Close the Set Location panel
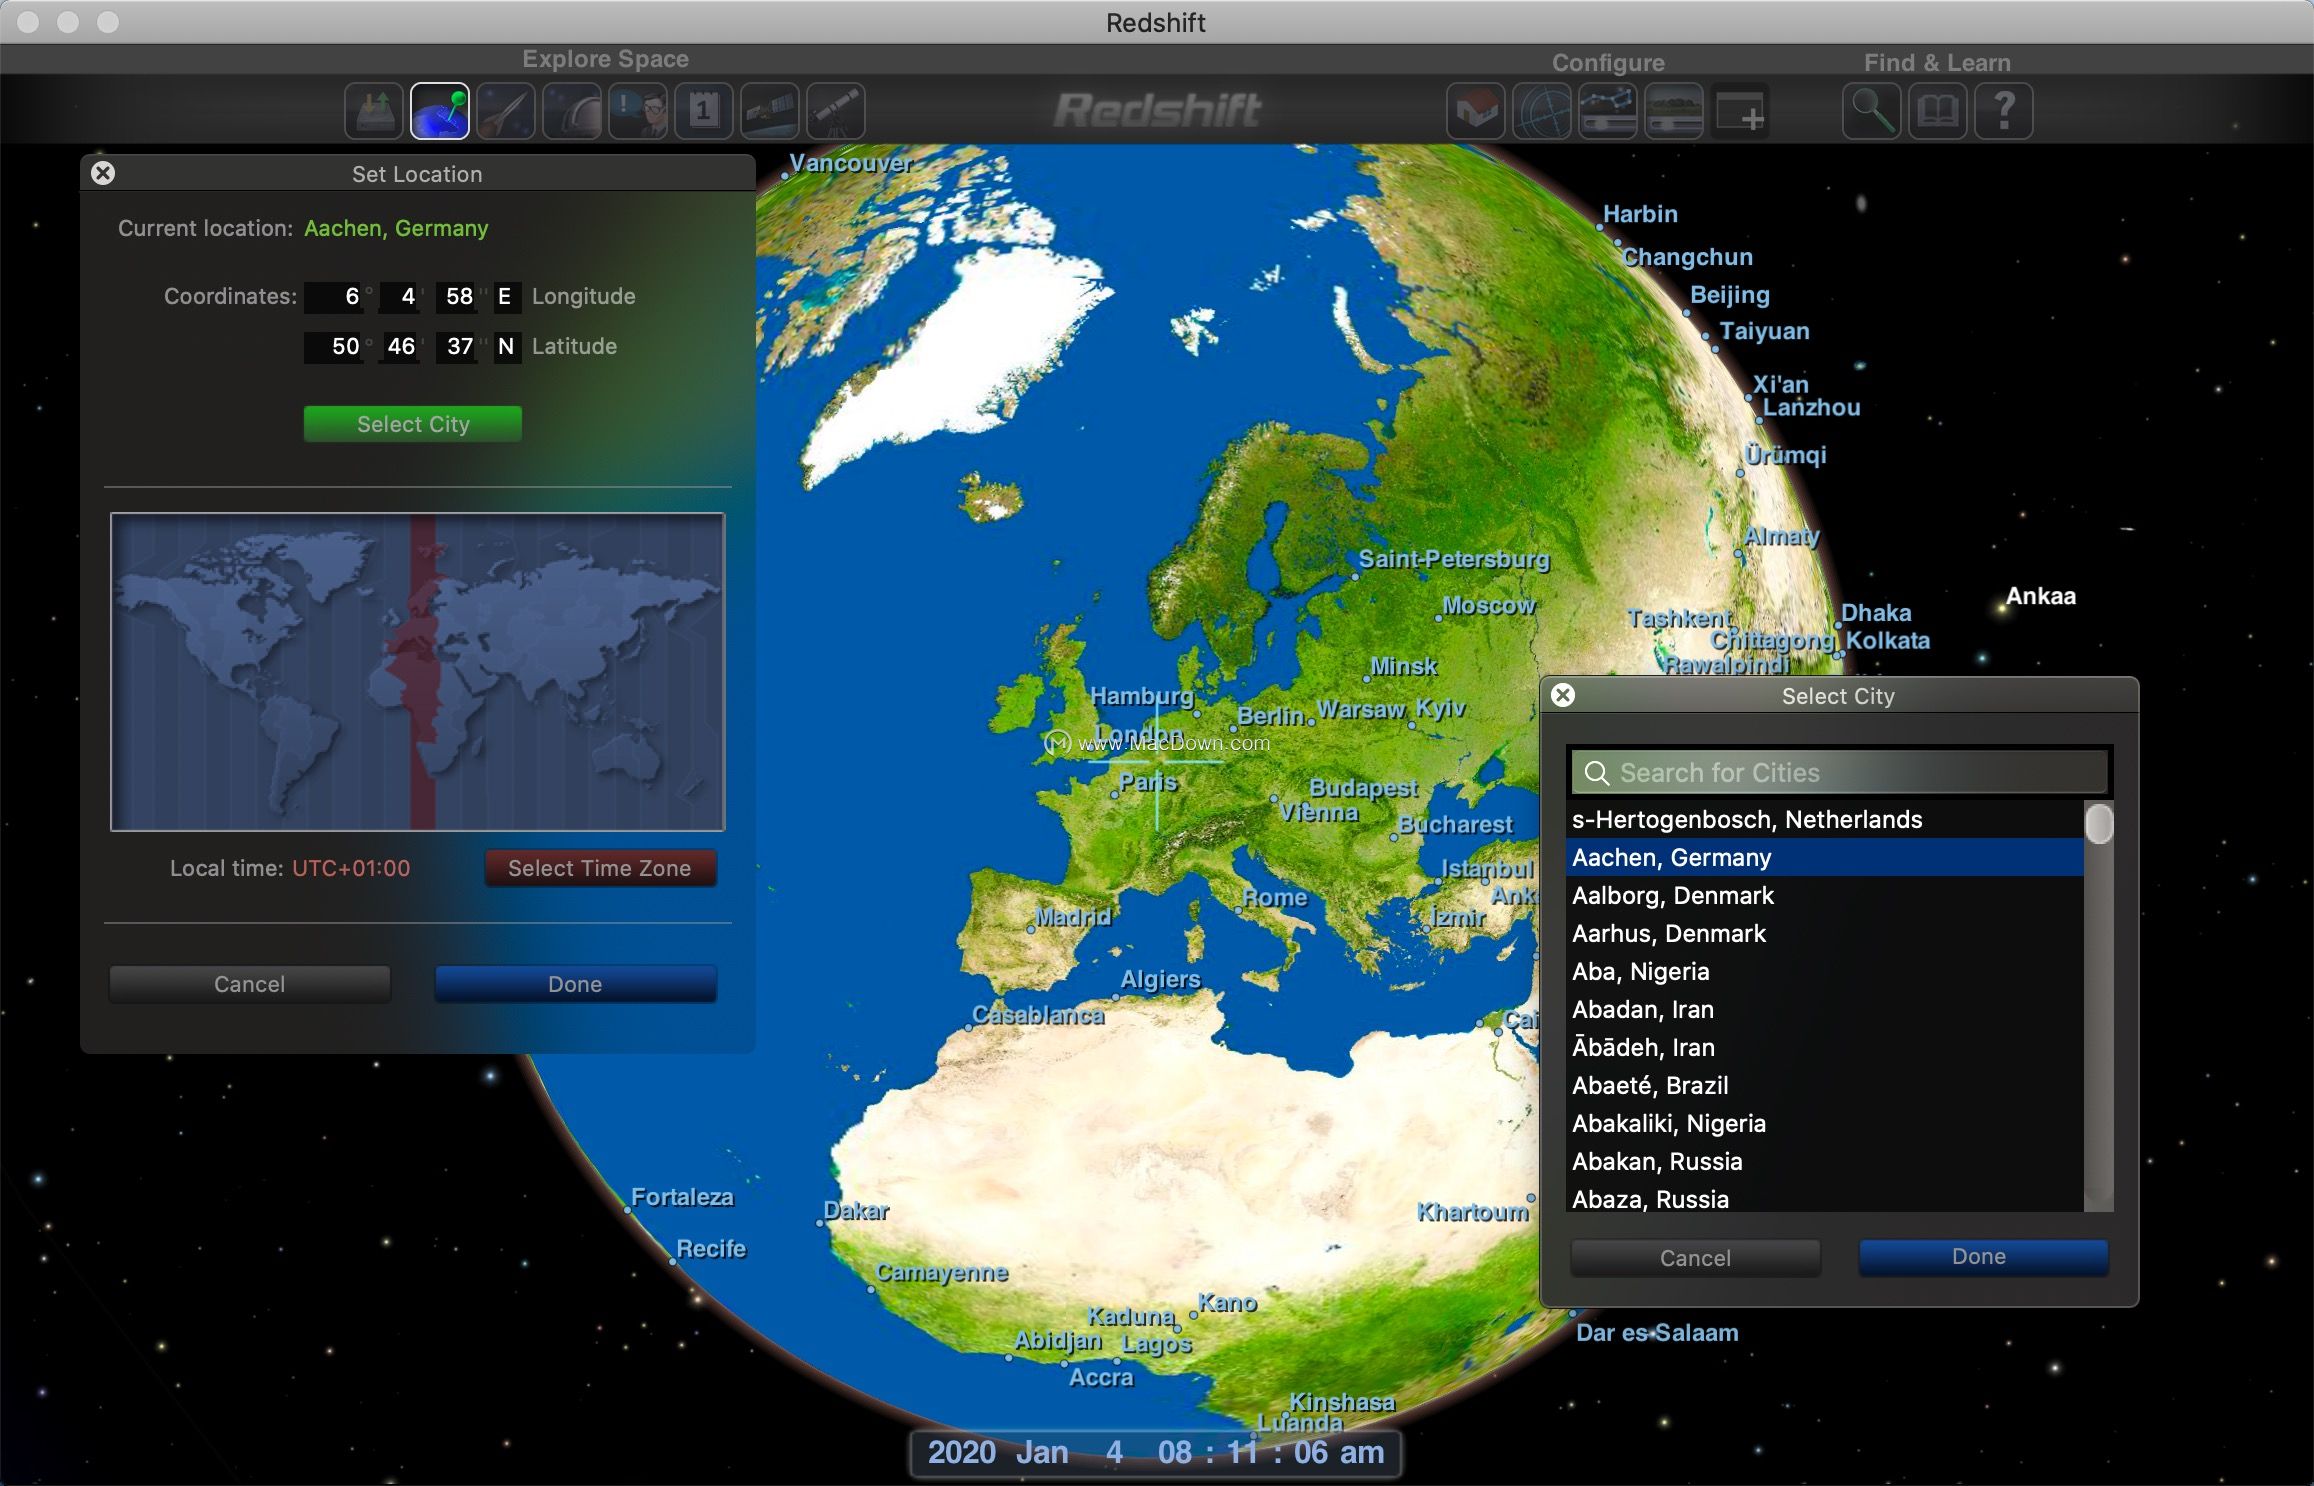2314x1486 pixels. 103,173
